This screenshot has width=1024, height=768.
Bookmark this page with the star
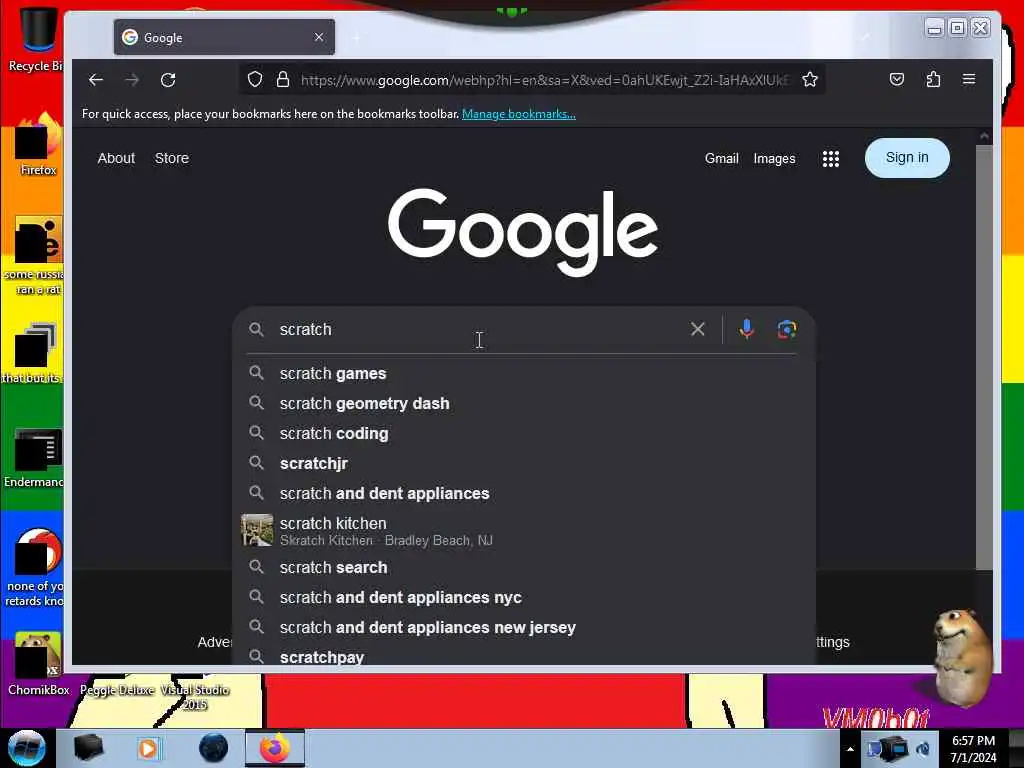[810, 80]
